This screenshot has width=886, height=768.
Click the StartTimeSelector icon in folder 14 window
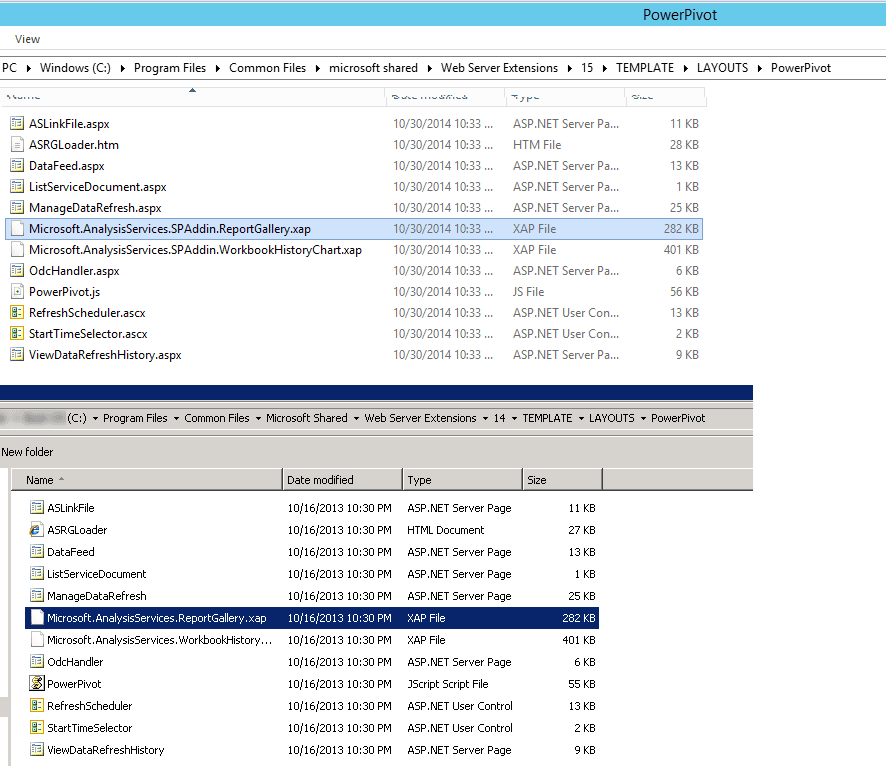[x=37, y=728]
